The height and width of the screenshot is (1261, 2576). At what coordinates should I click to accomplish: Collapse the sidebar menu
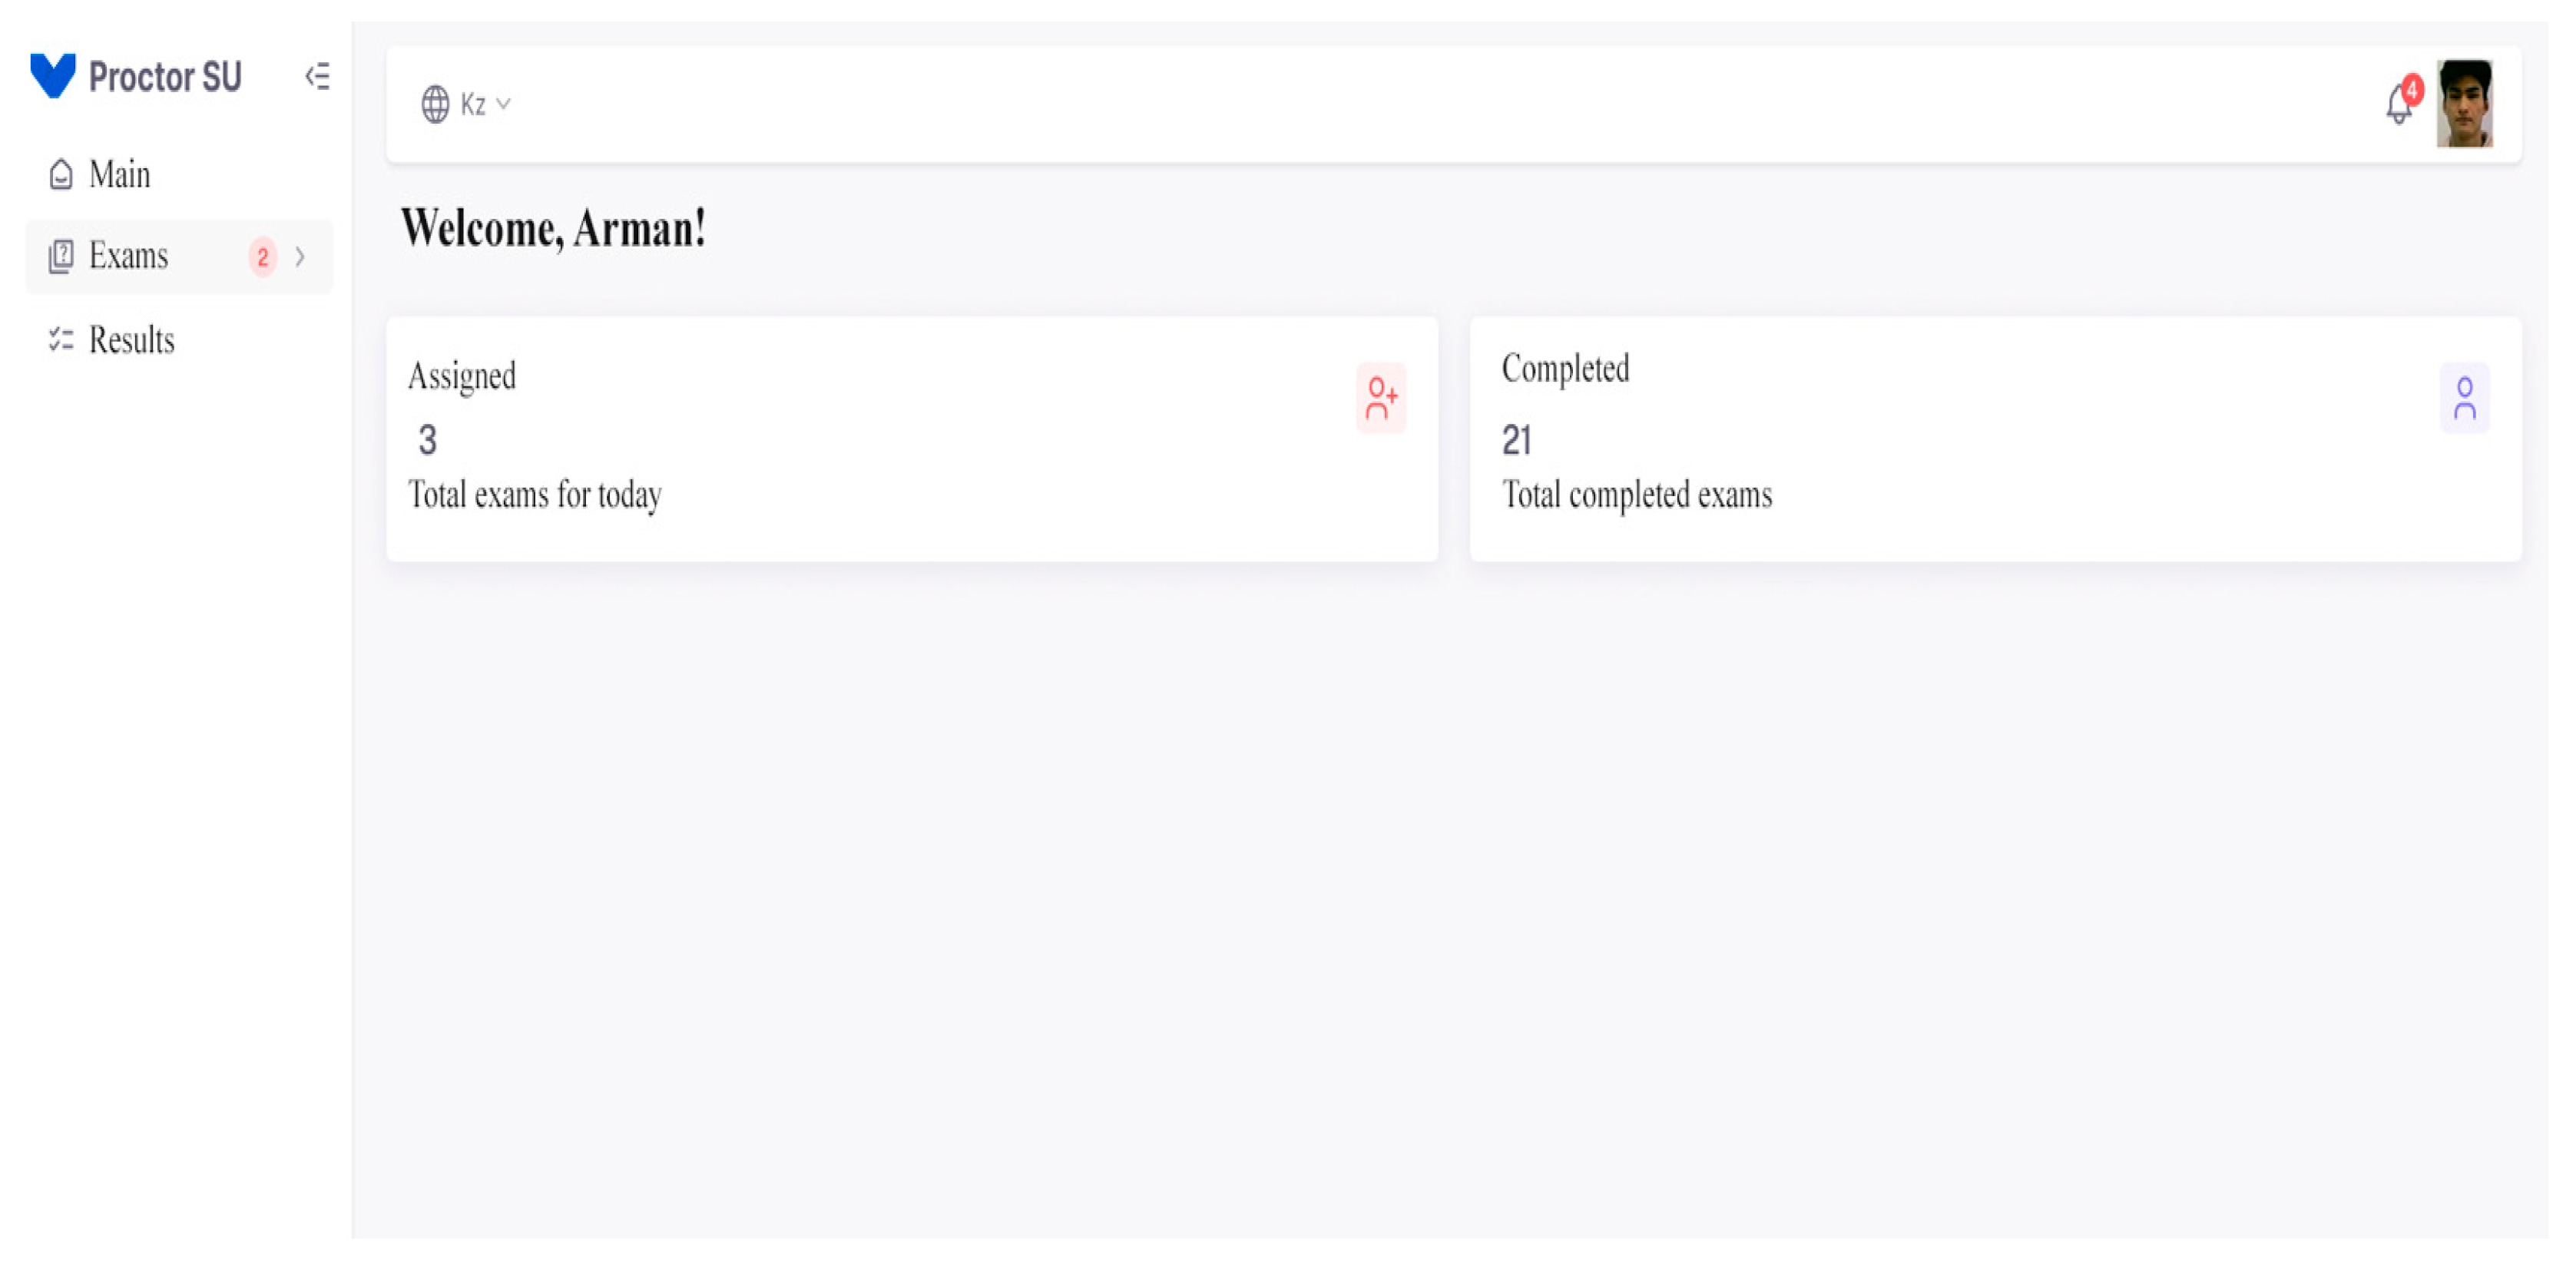tap(317, 76)
